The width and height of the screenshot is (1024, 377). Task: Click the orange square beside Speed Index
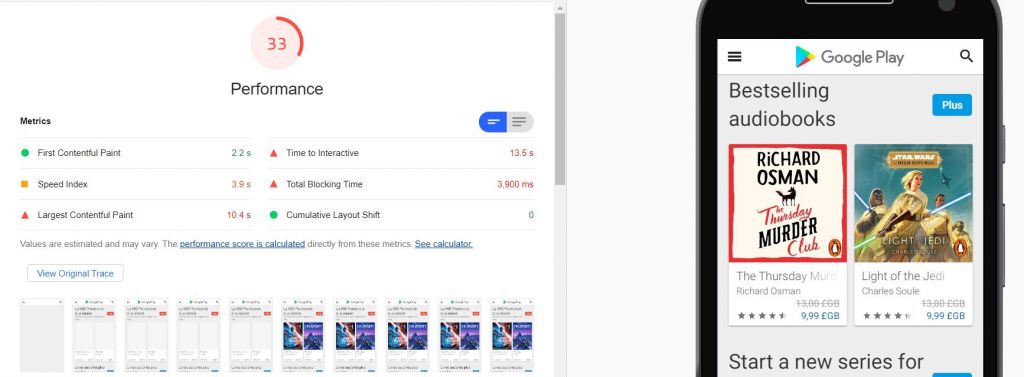pos(25,184)
